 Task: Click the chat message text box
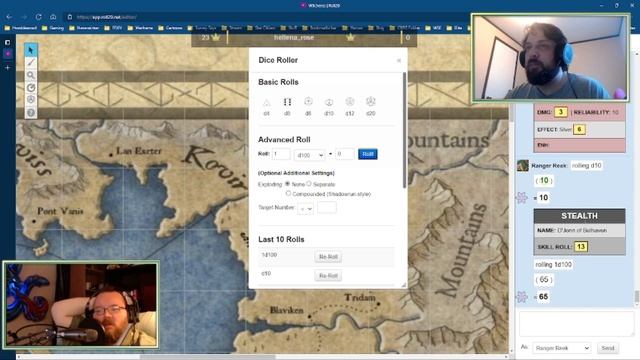577,324
